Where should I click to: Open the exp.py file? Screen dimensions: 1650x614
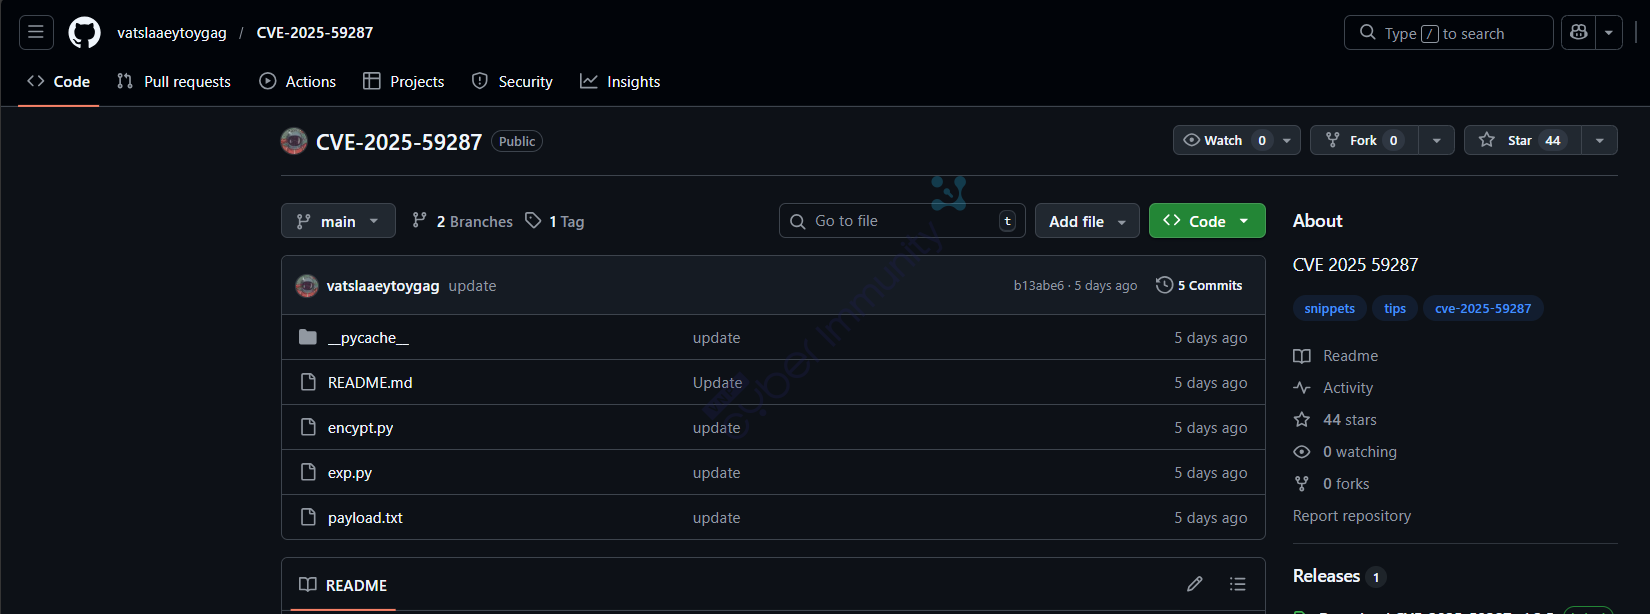pos(350,473)
